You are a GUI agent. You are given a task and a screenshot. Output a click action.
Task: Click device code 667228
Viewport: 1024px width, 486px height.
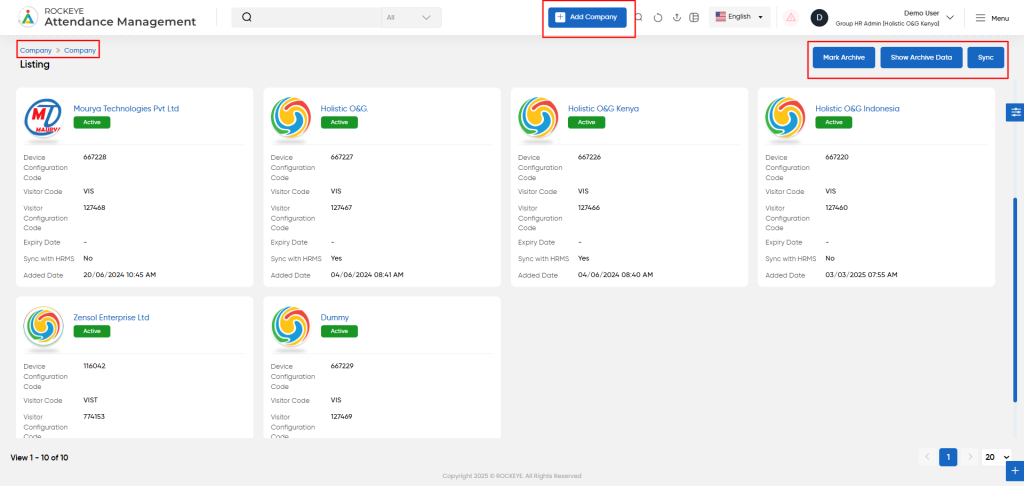(x=95, y=157)
